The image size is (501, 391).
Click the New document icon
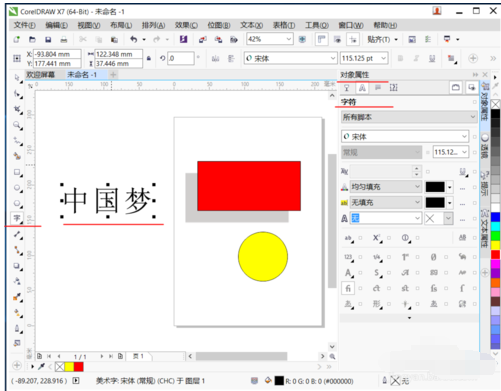[x=16, y=40]
